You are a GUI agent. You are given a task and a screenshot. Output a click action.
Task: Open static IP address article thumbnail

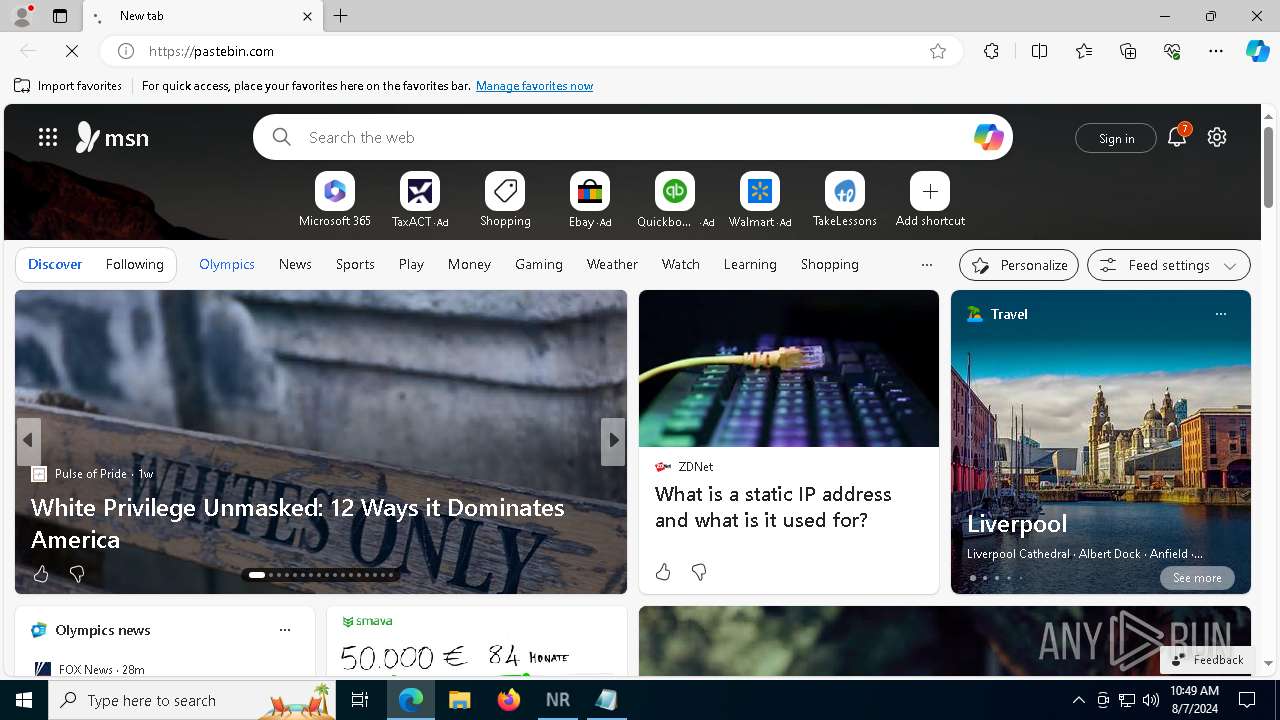pyautogui.click(x=789, y=369)
